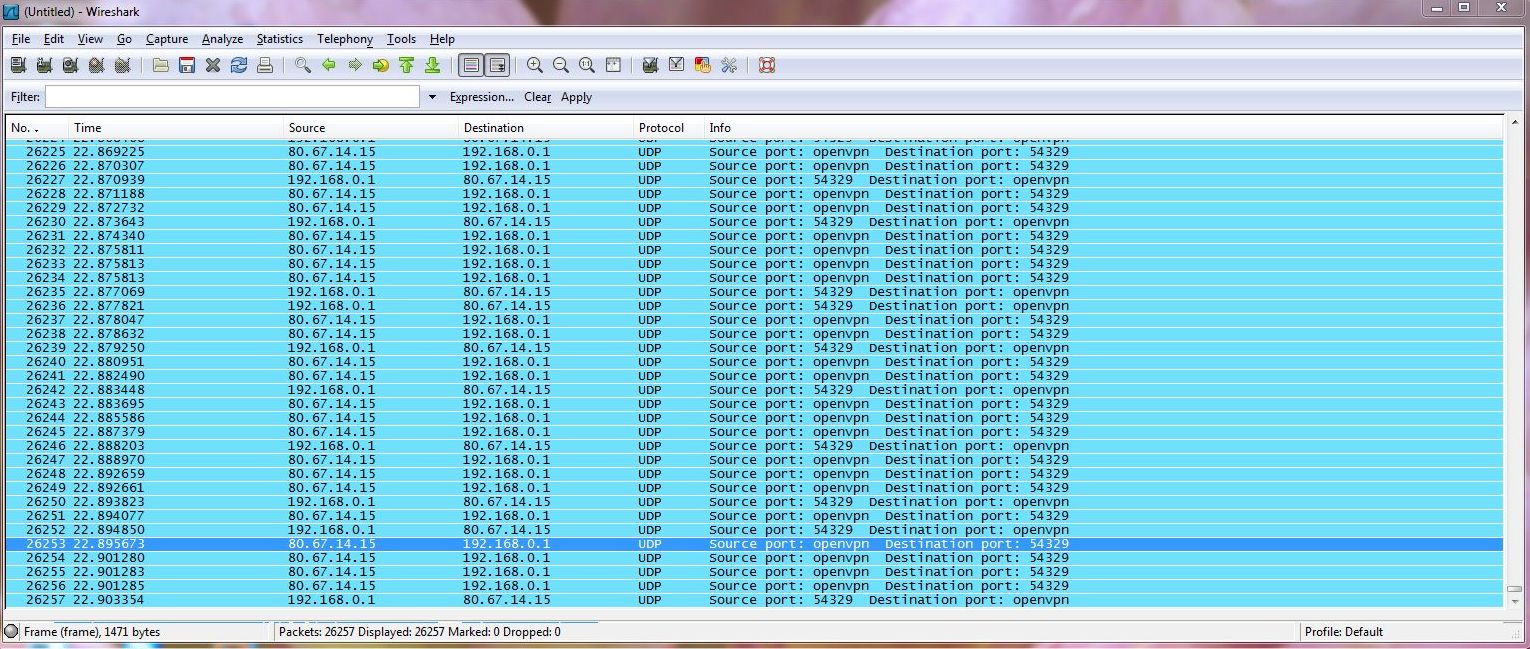This screenshot has width=1530, height=649.
Task: Open help lifebuoy icon
Action: pos(767,65)
